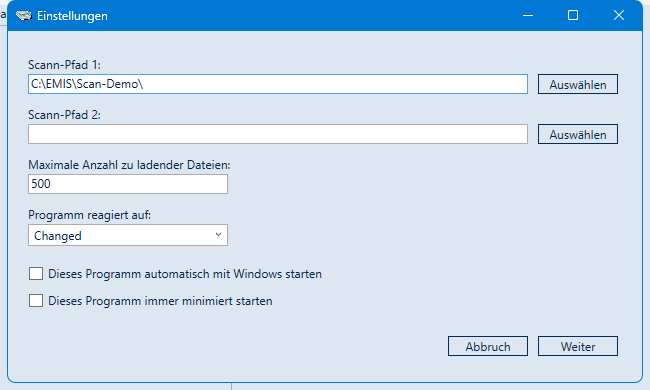The height and width of the screenshot is (390, 650).
Task: Close the Einstellungen dialog
Action: tap(619, 15)
